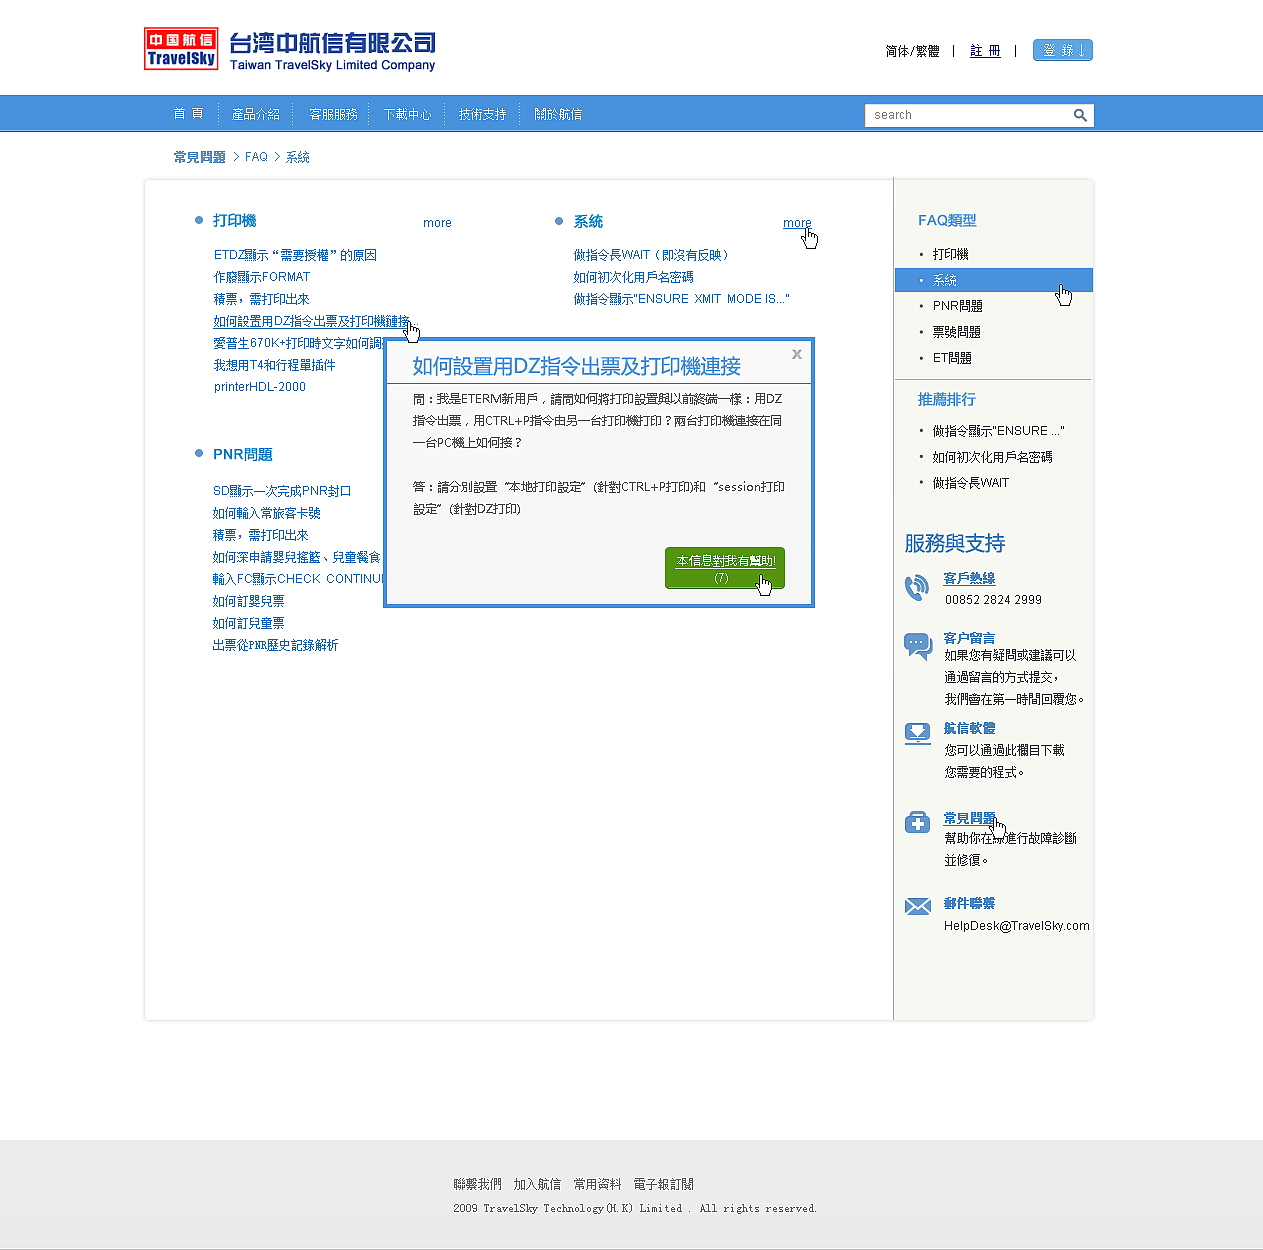Click the 常見問題 plus icon
Viewport: 1263px width, 1250px height.
pos(917,821)
